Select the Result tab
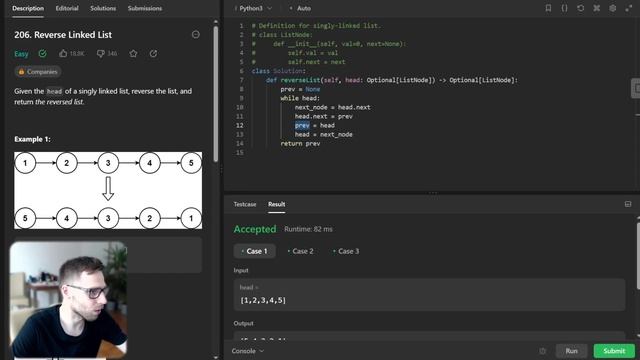 (276, 204)
